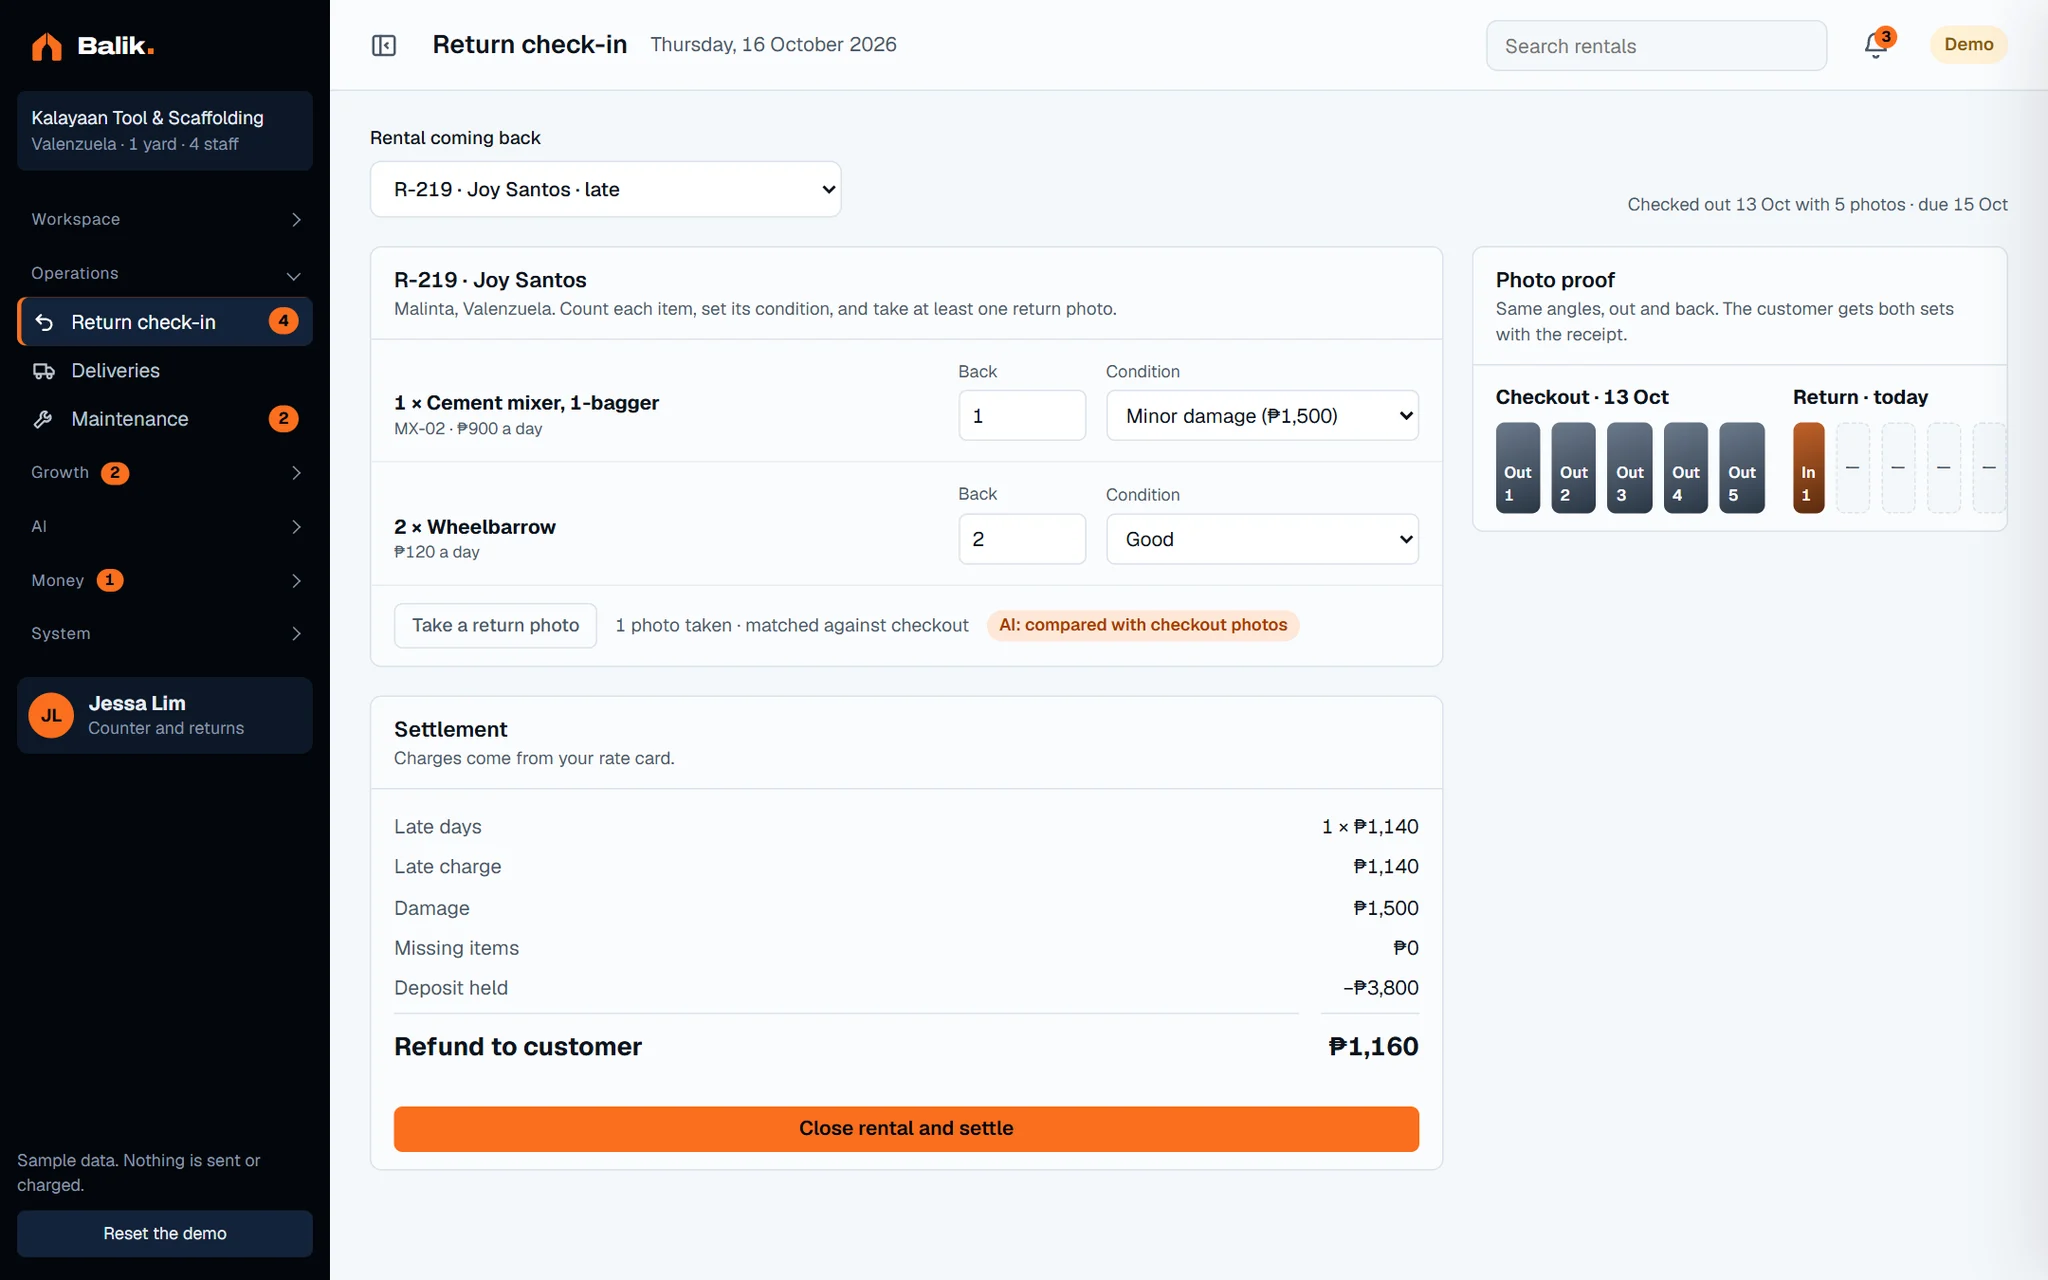Click the Balik house logo icon
Screen dimensions: 2048x1280
[46, 46]
